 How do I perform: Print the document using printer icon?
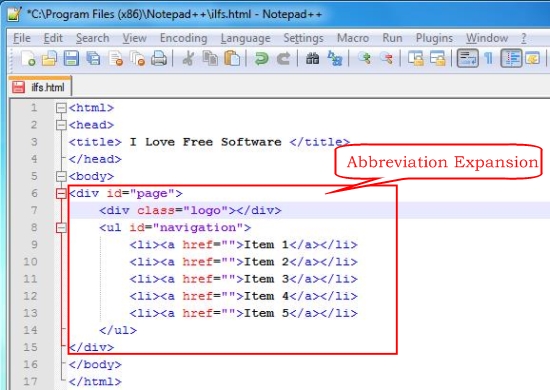click(x=159, y=58)
